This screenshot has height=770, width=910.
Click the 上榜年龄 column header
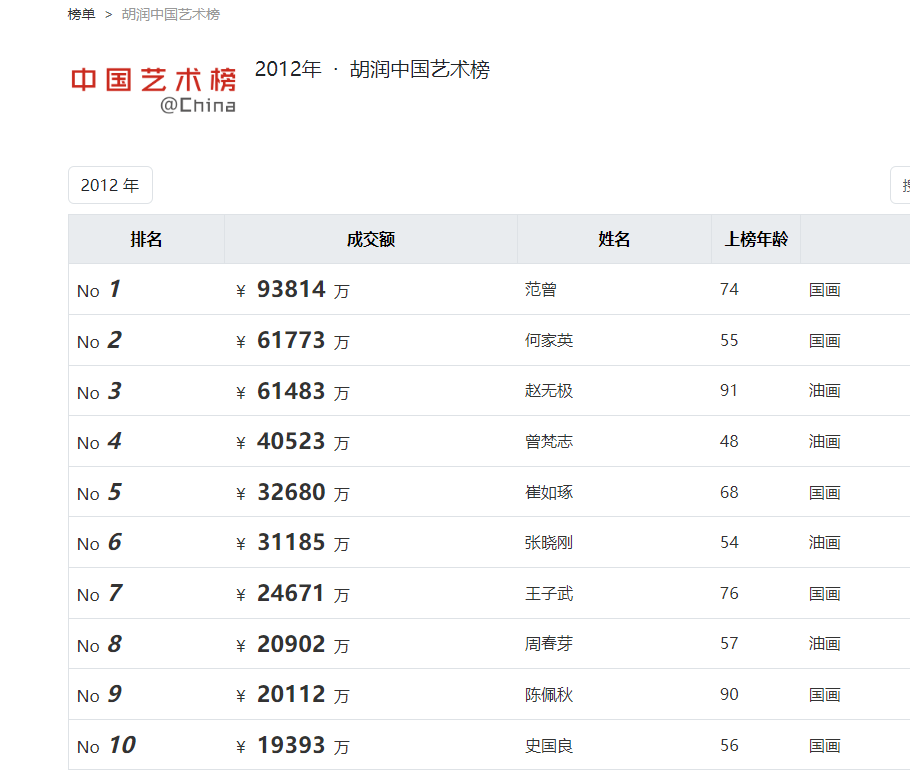(x=756, y=239)
